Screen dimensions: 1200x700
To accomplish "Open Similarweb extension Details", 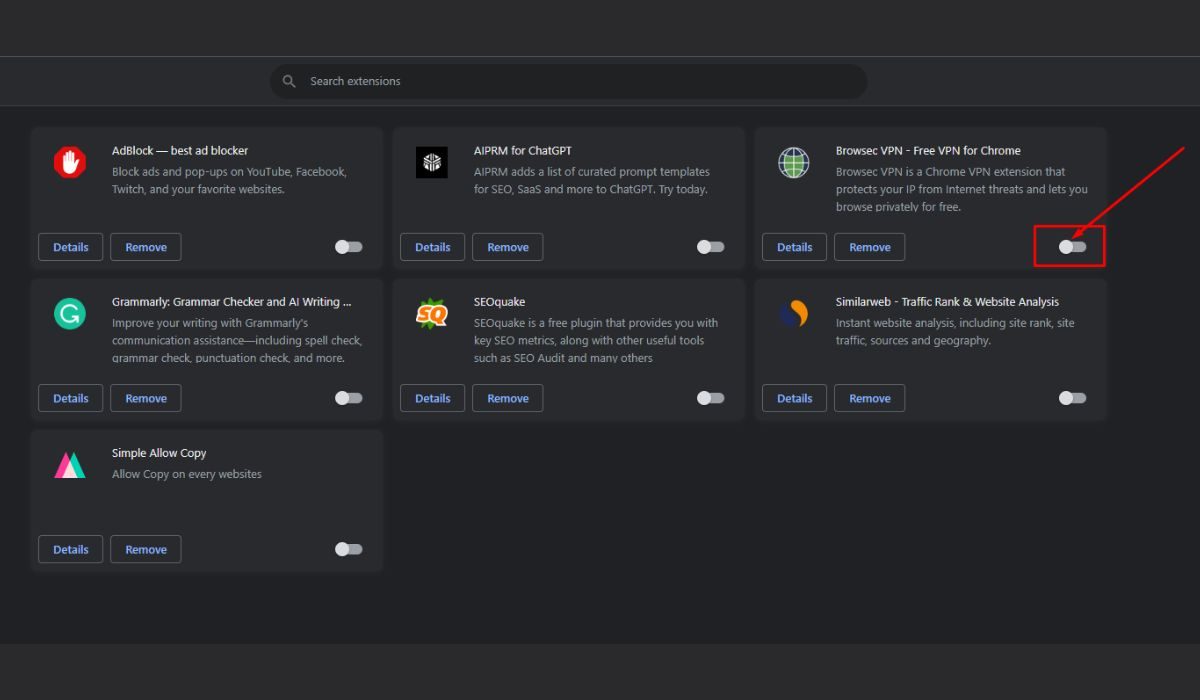I will pyautogui.click(x=795, y=398).
